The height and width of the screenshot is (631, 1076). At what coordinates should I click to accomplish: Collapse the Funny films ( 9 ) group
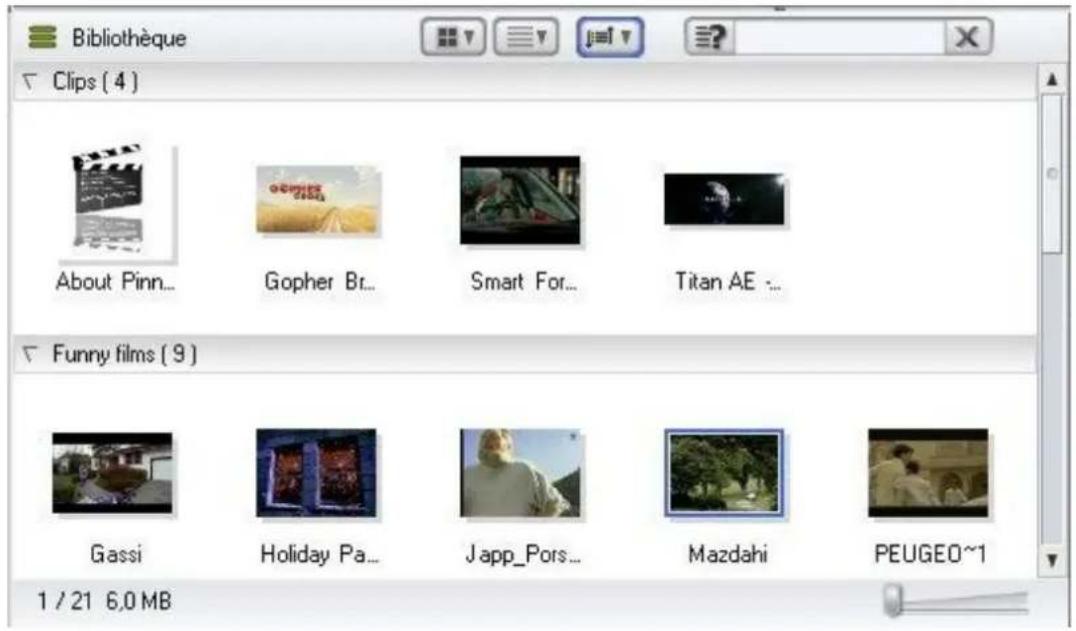(30, 355)
